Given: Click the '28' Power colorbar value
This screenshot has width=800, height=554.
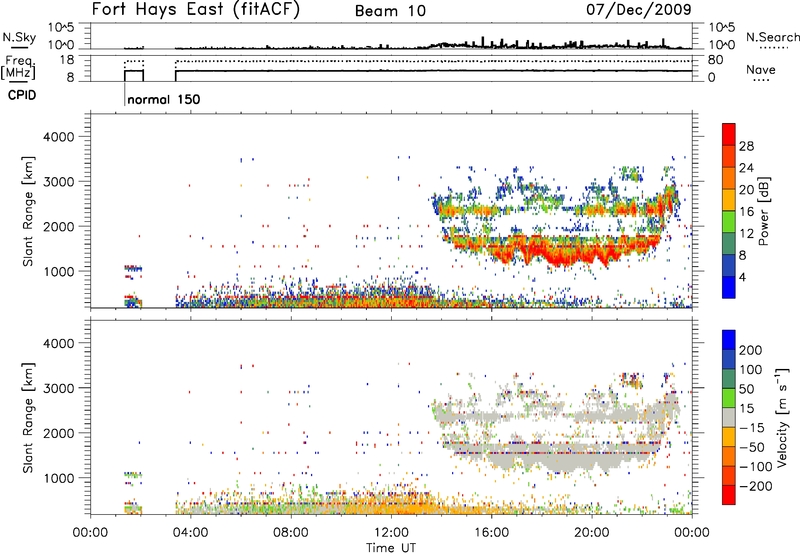Looking at the screenshot, I should click(x=746, y=146).
